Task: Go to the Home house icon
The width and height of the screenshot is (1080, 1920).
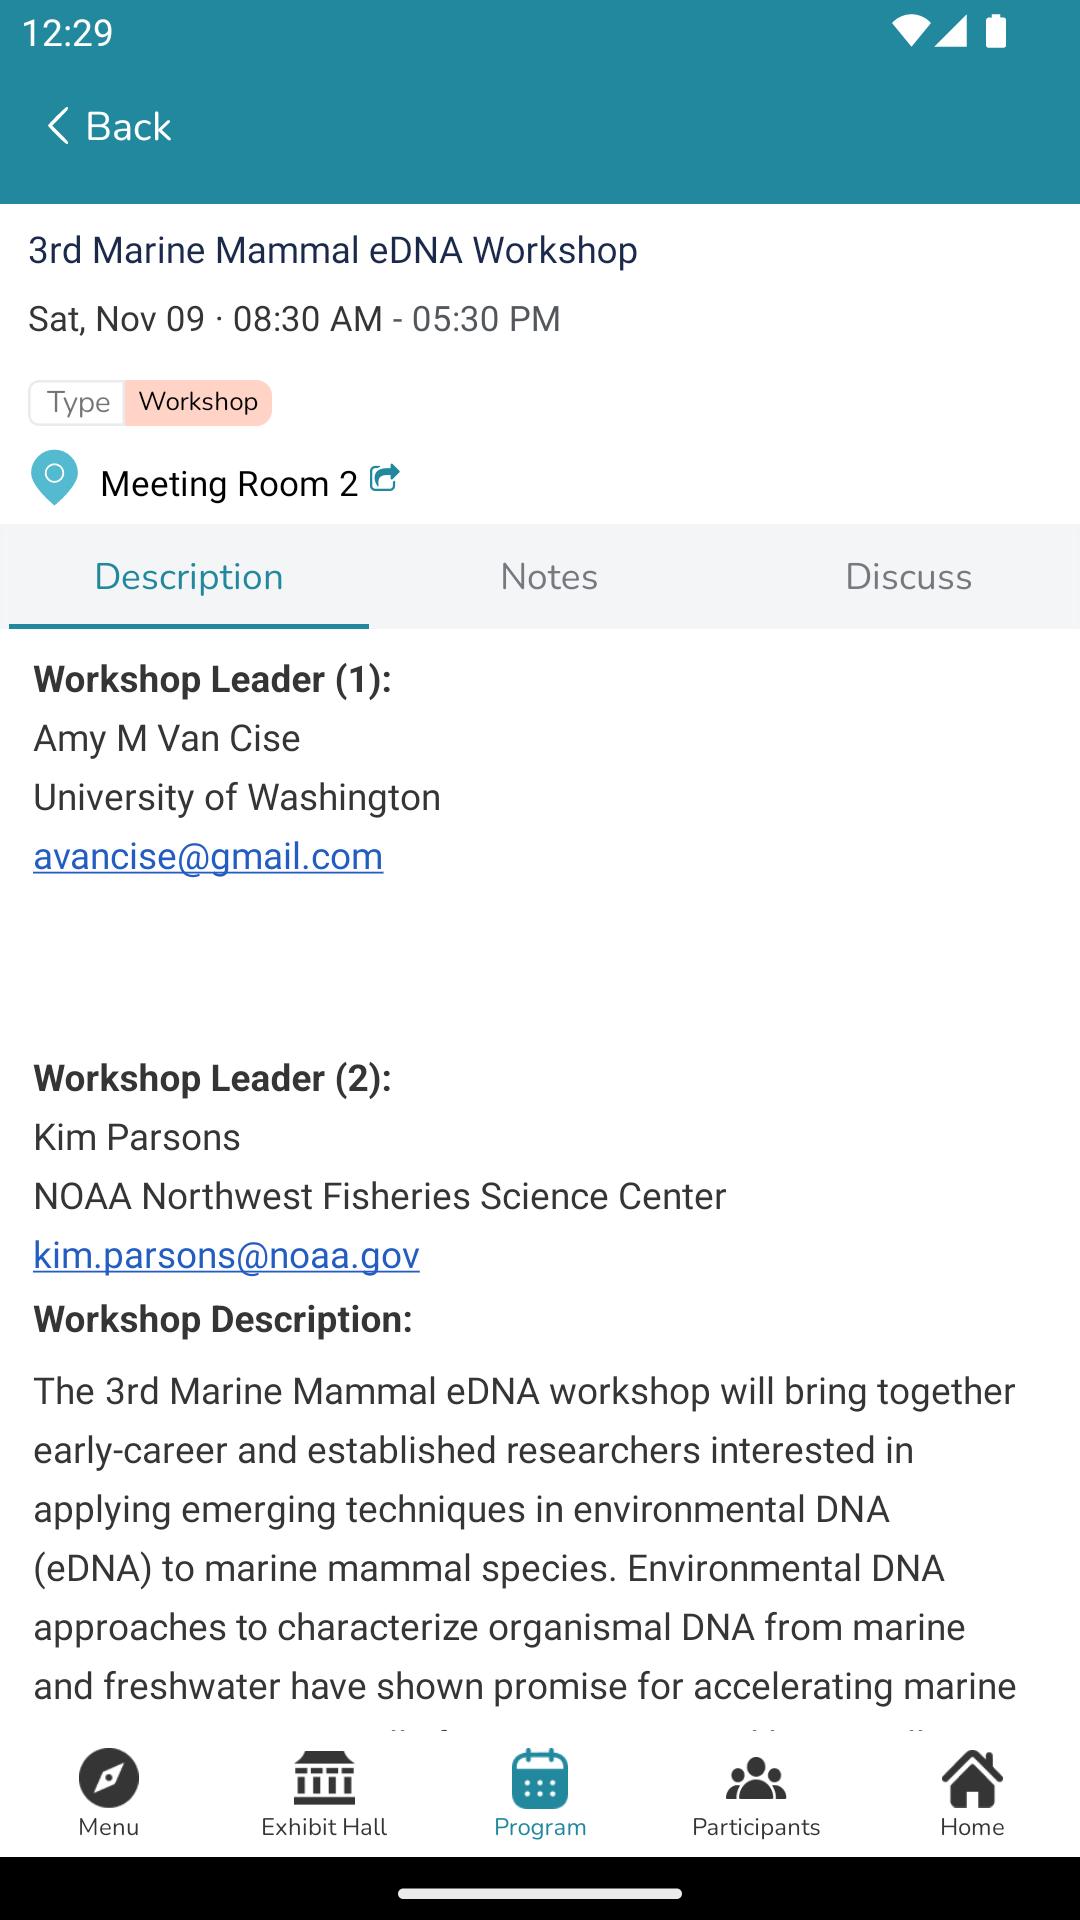Action: [972, 1778]
